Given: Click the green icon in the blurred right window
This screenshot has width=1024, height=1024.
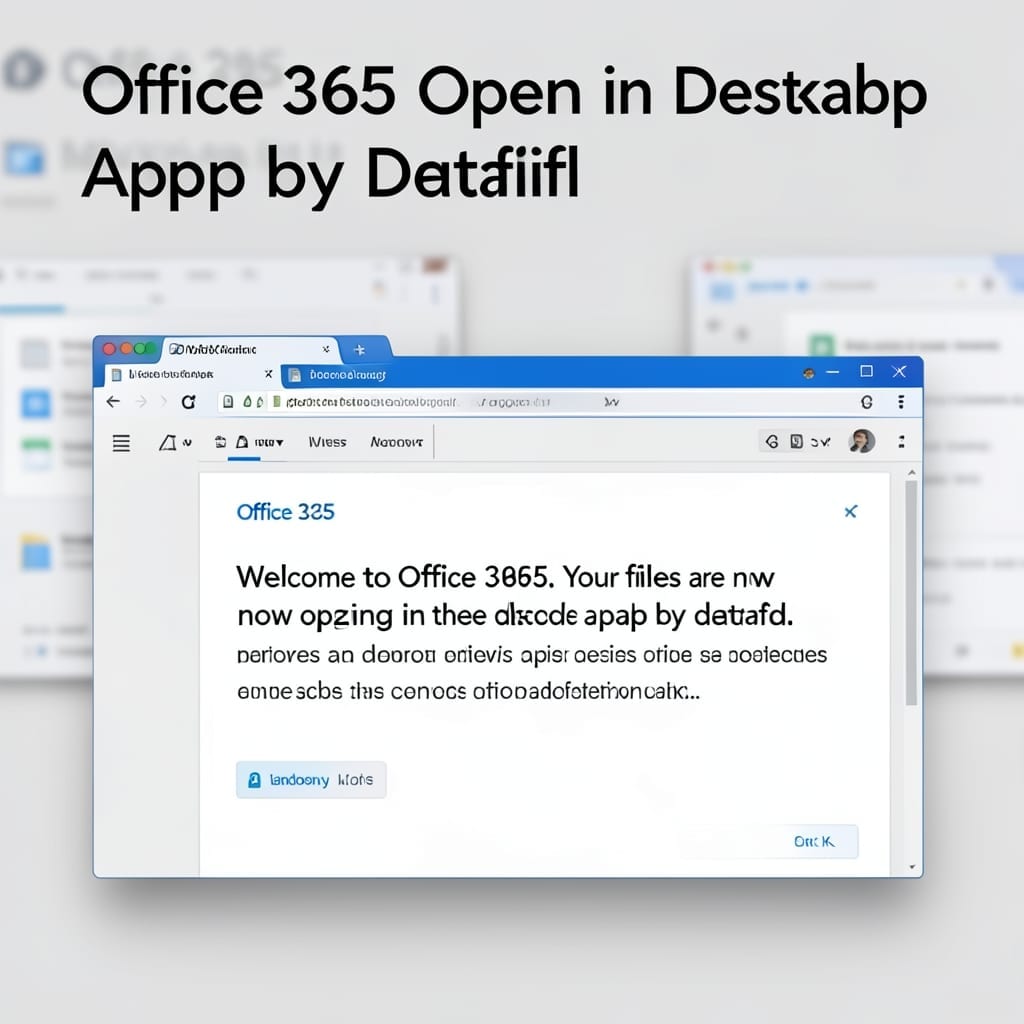Looking at the screenshot, I should click(x=821, y=345).
